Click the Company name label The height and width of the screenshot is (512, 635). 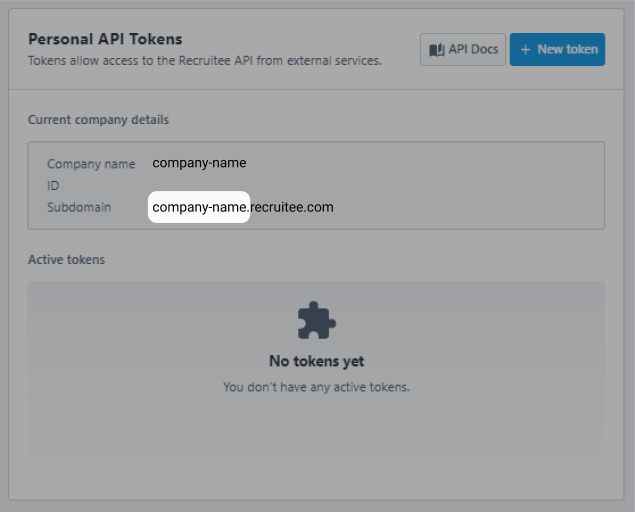point(91,164)
